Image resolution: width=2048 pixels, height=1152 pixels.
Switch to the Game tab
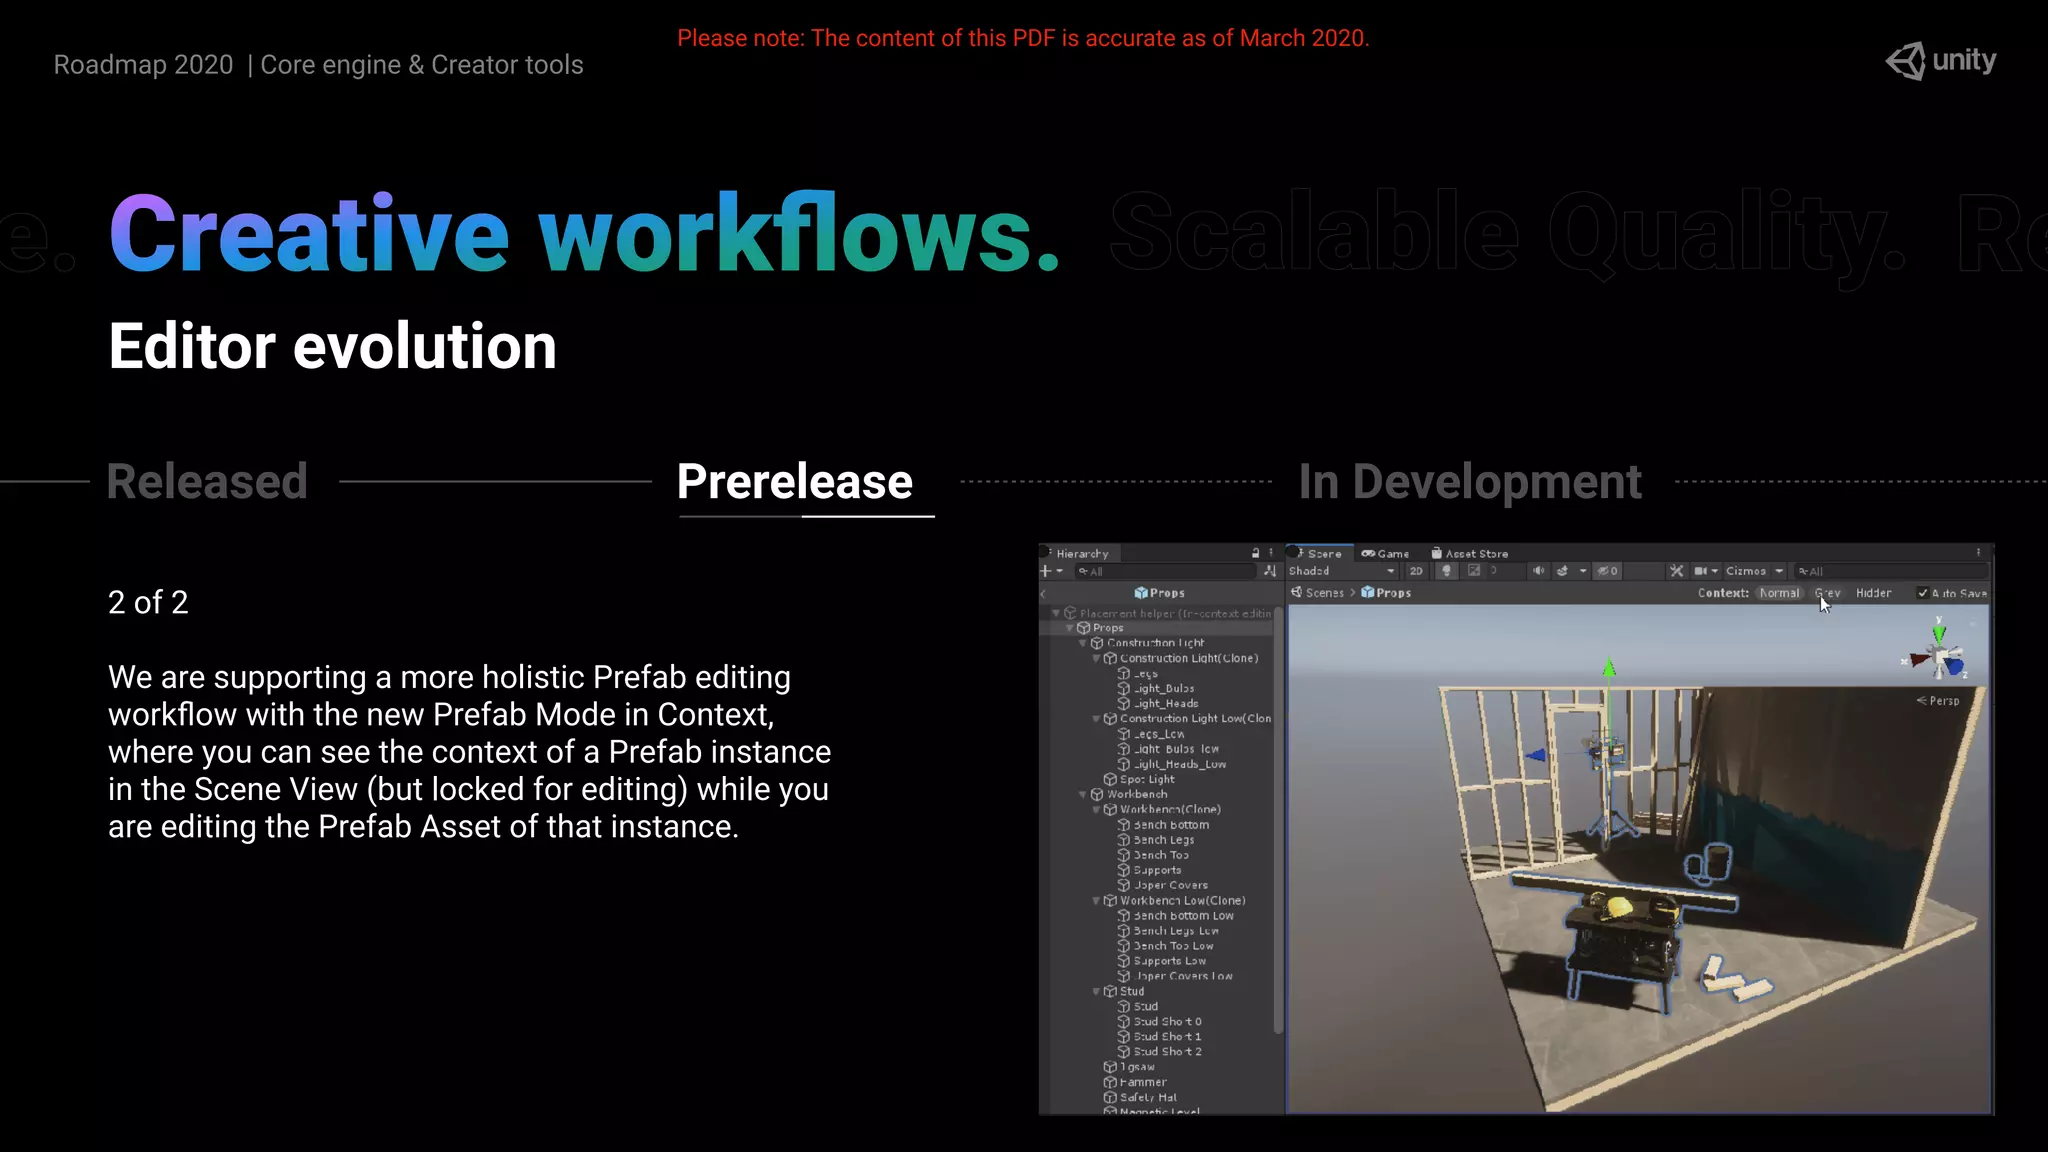1385,553
